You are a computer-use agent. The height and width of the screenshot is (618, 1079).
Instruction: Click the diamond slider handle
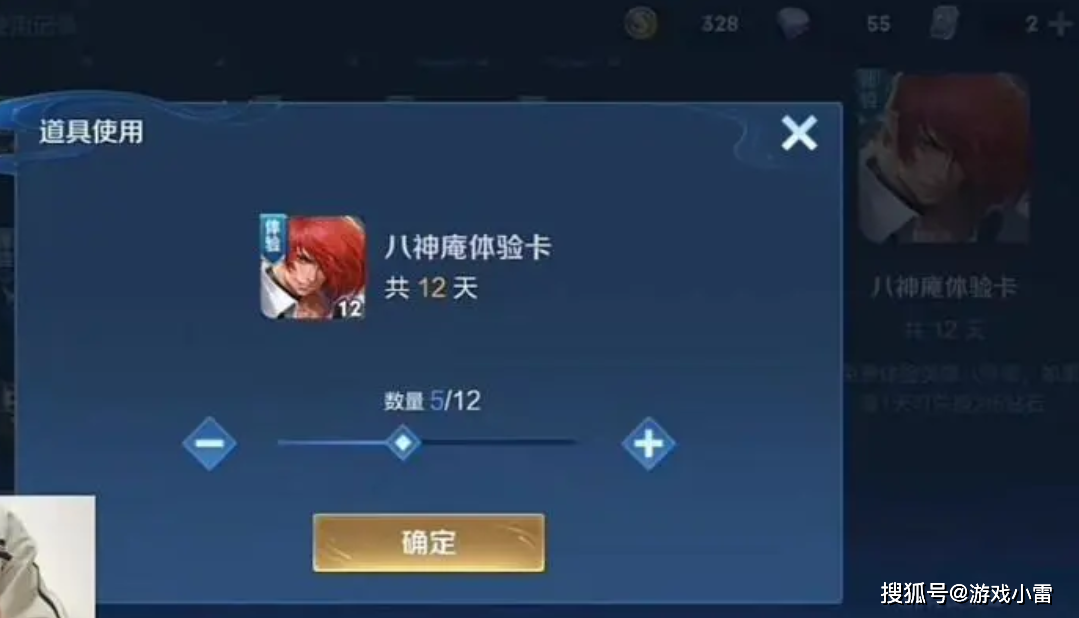click(403, 443)
